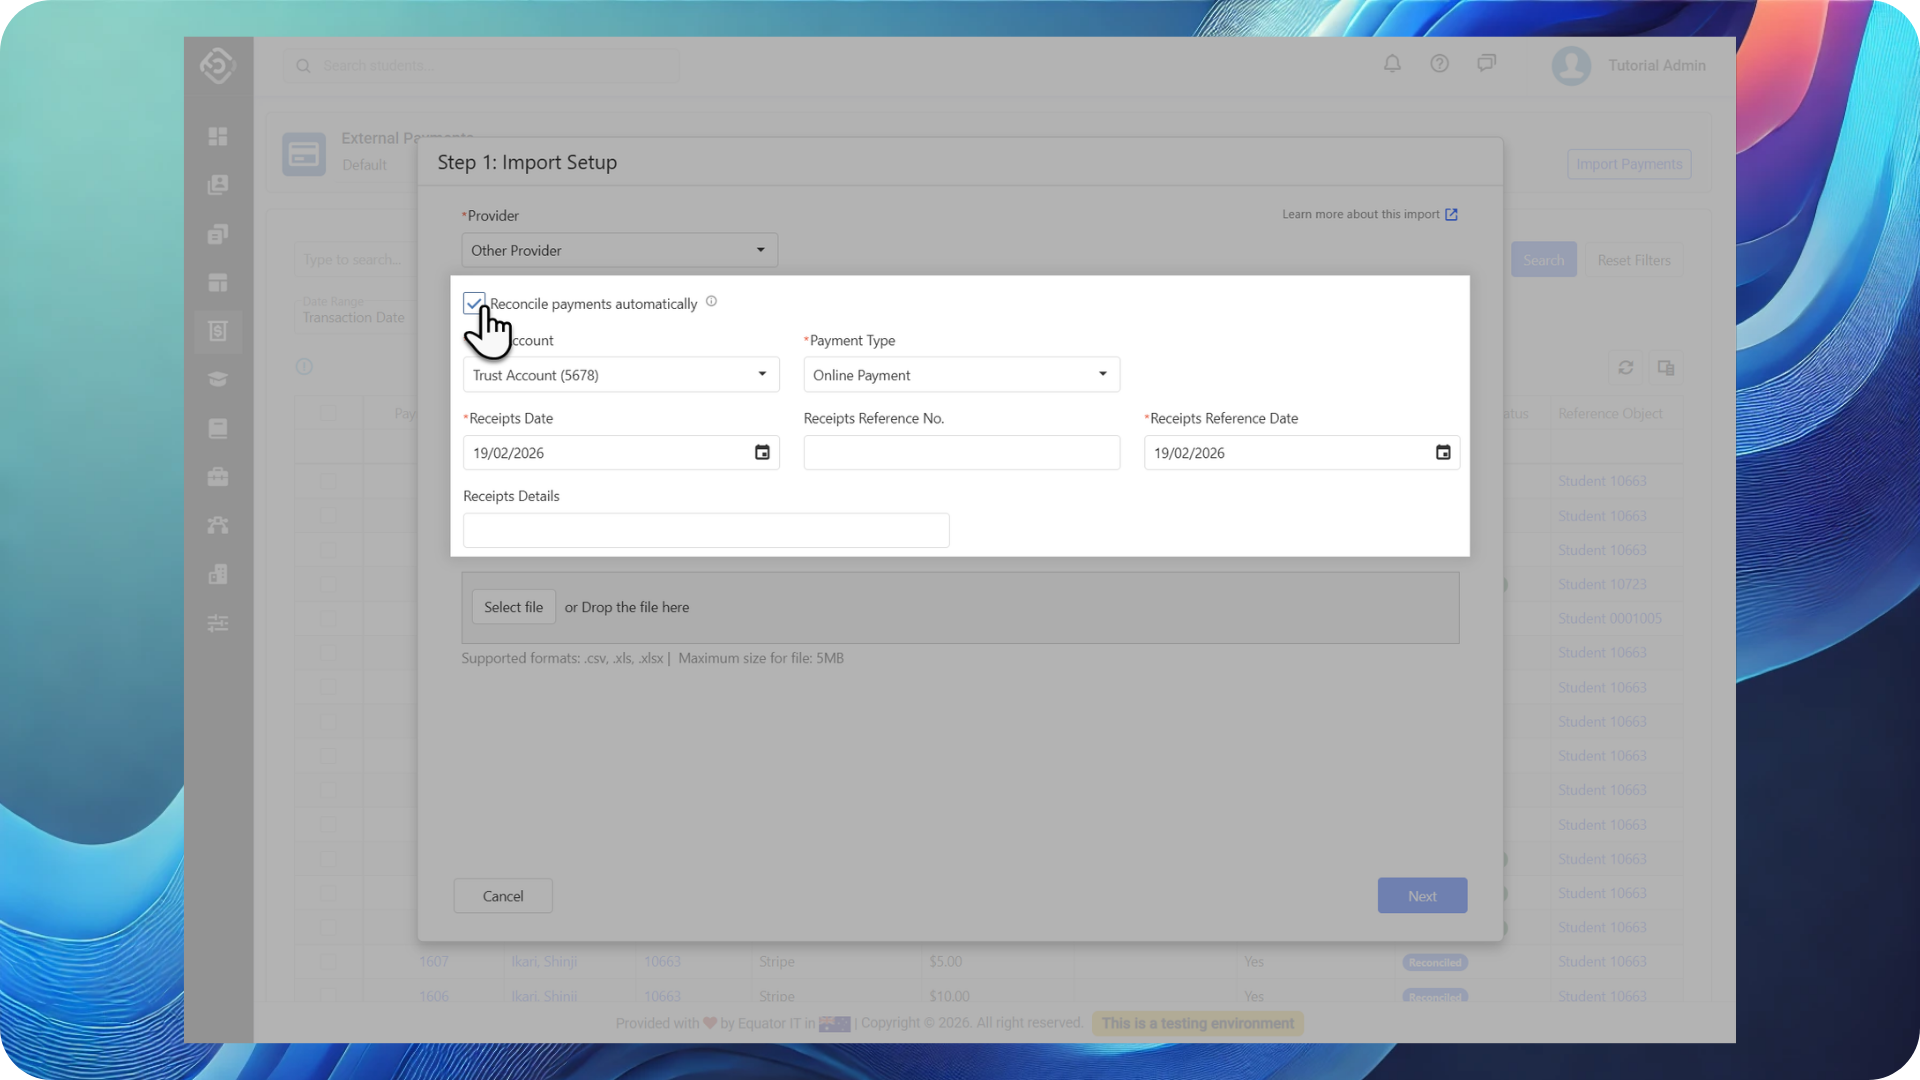
Task: Open the Tutorial Admin user avatar
Action: point(1571,66)
